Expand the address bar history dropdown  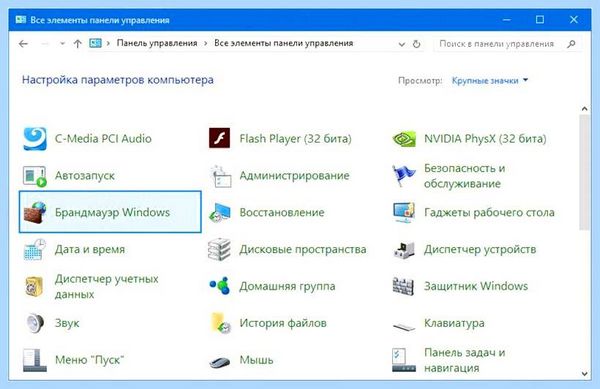point(402,44)
